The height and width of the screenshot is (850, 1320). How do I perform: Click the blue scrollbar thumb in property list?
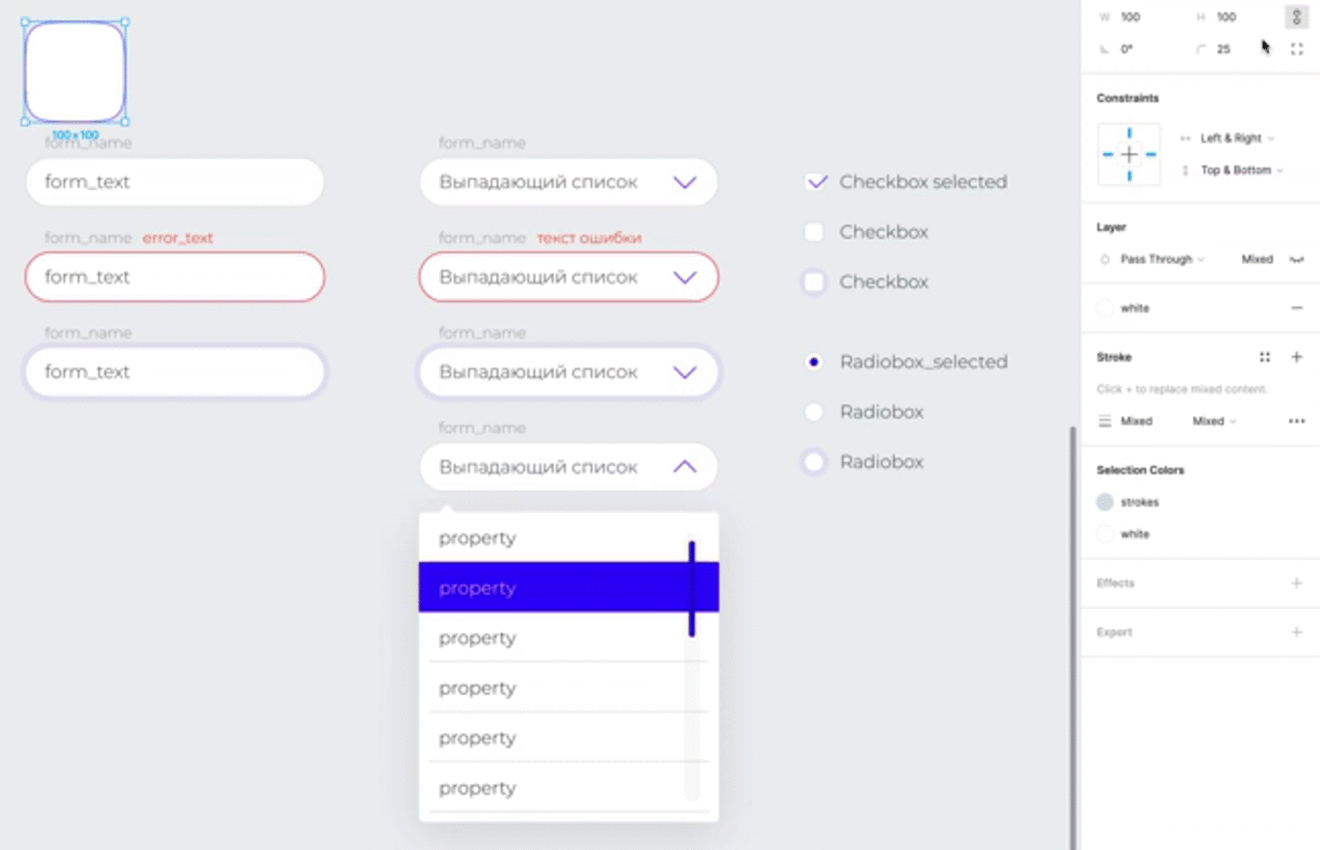[x=692, y=589]
